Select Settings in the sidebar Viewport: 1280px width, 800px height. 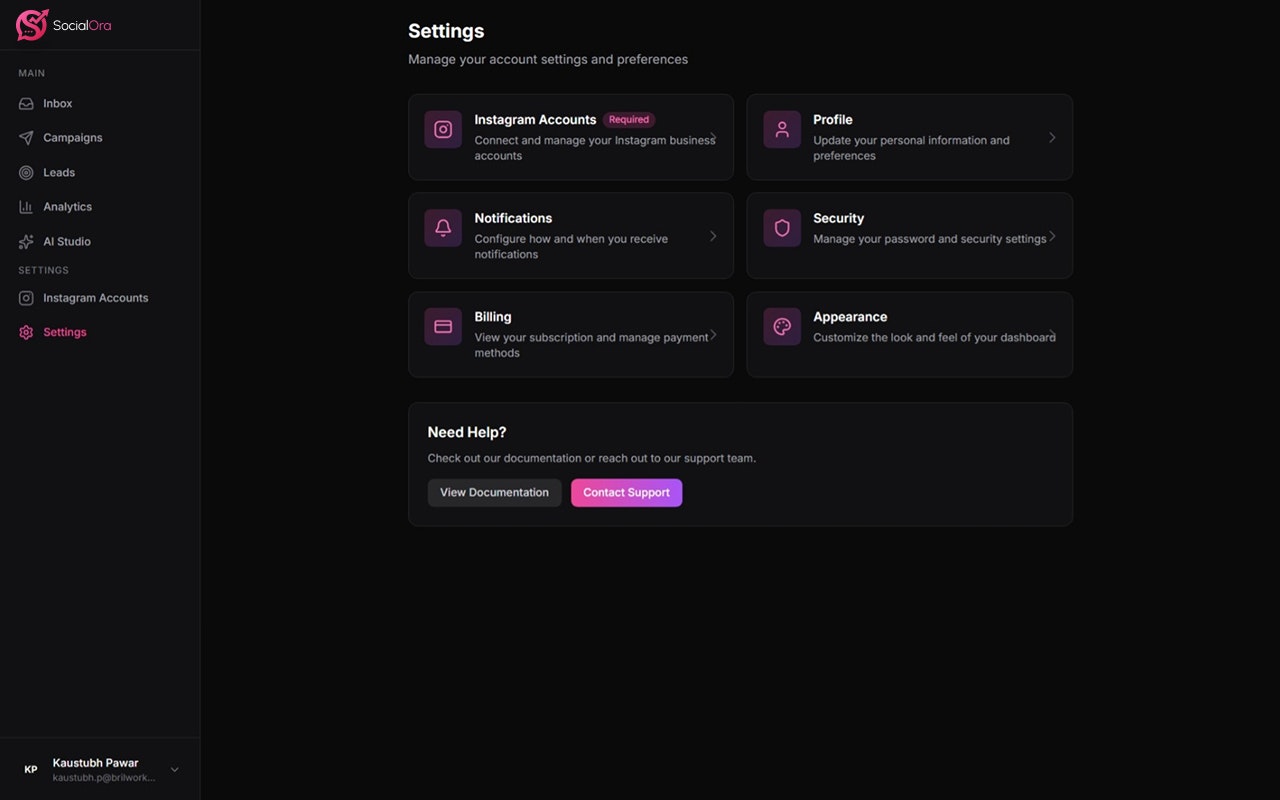pos(64,331)
